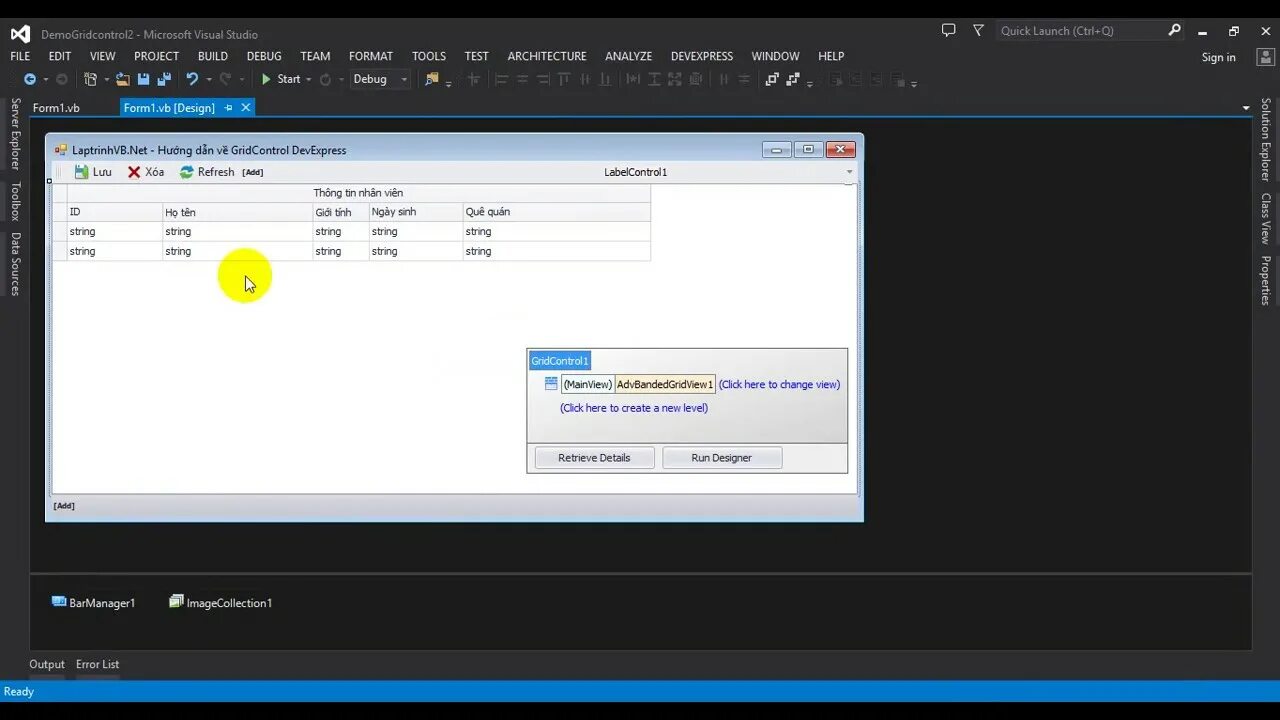Click the Navigate Backward arrow icon
This screenshot has width=1280, height=720.
tap(29, 79)
